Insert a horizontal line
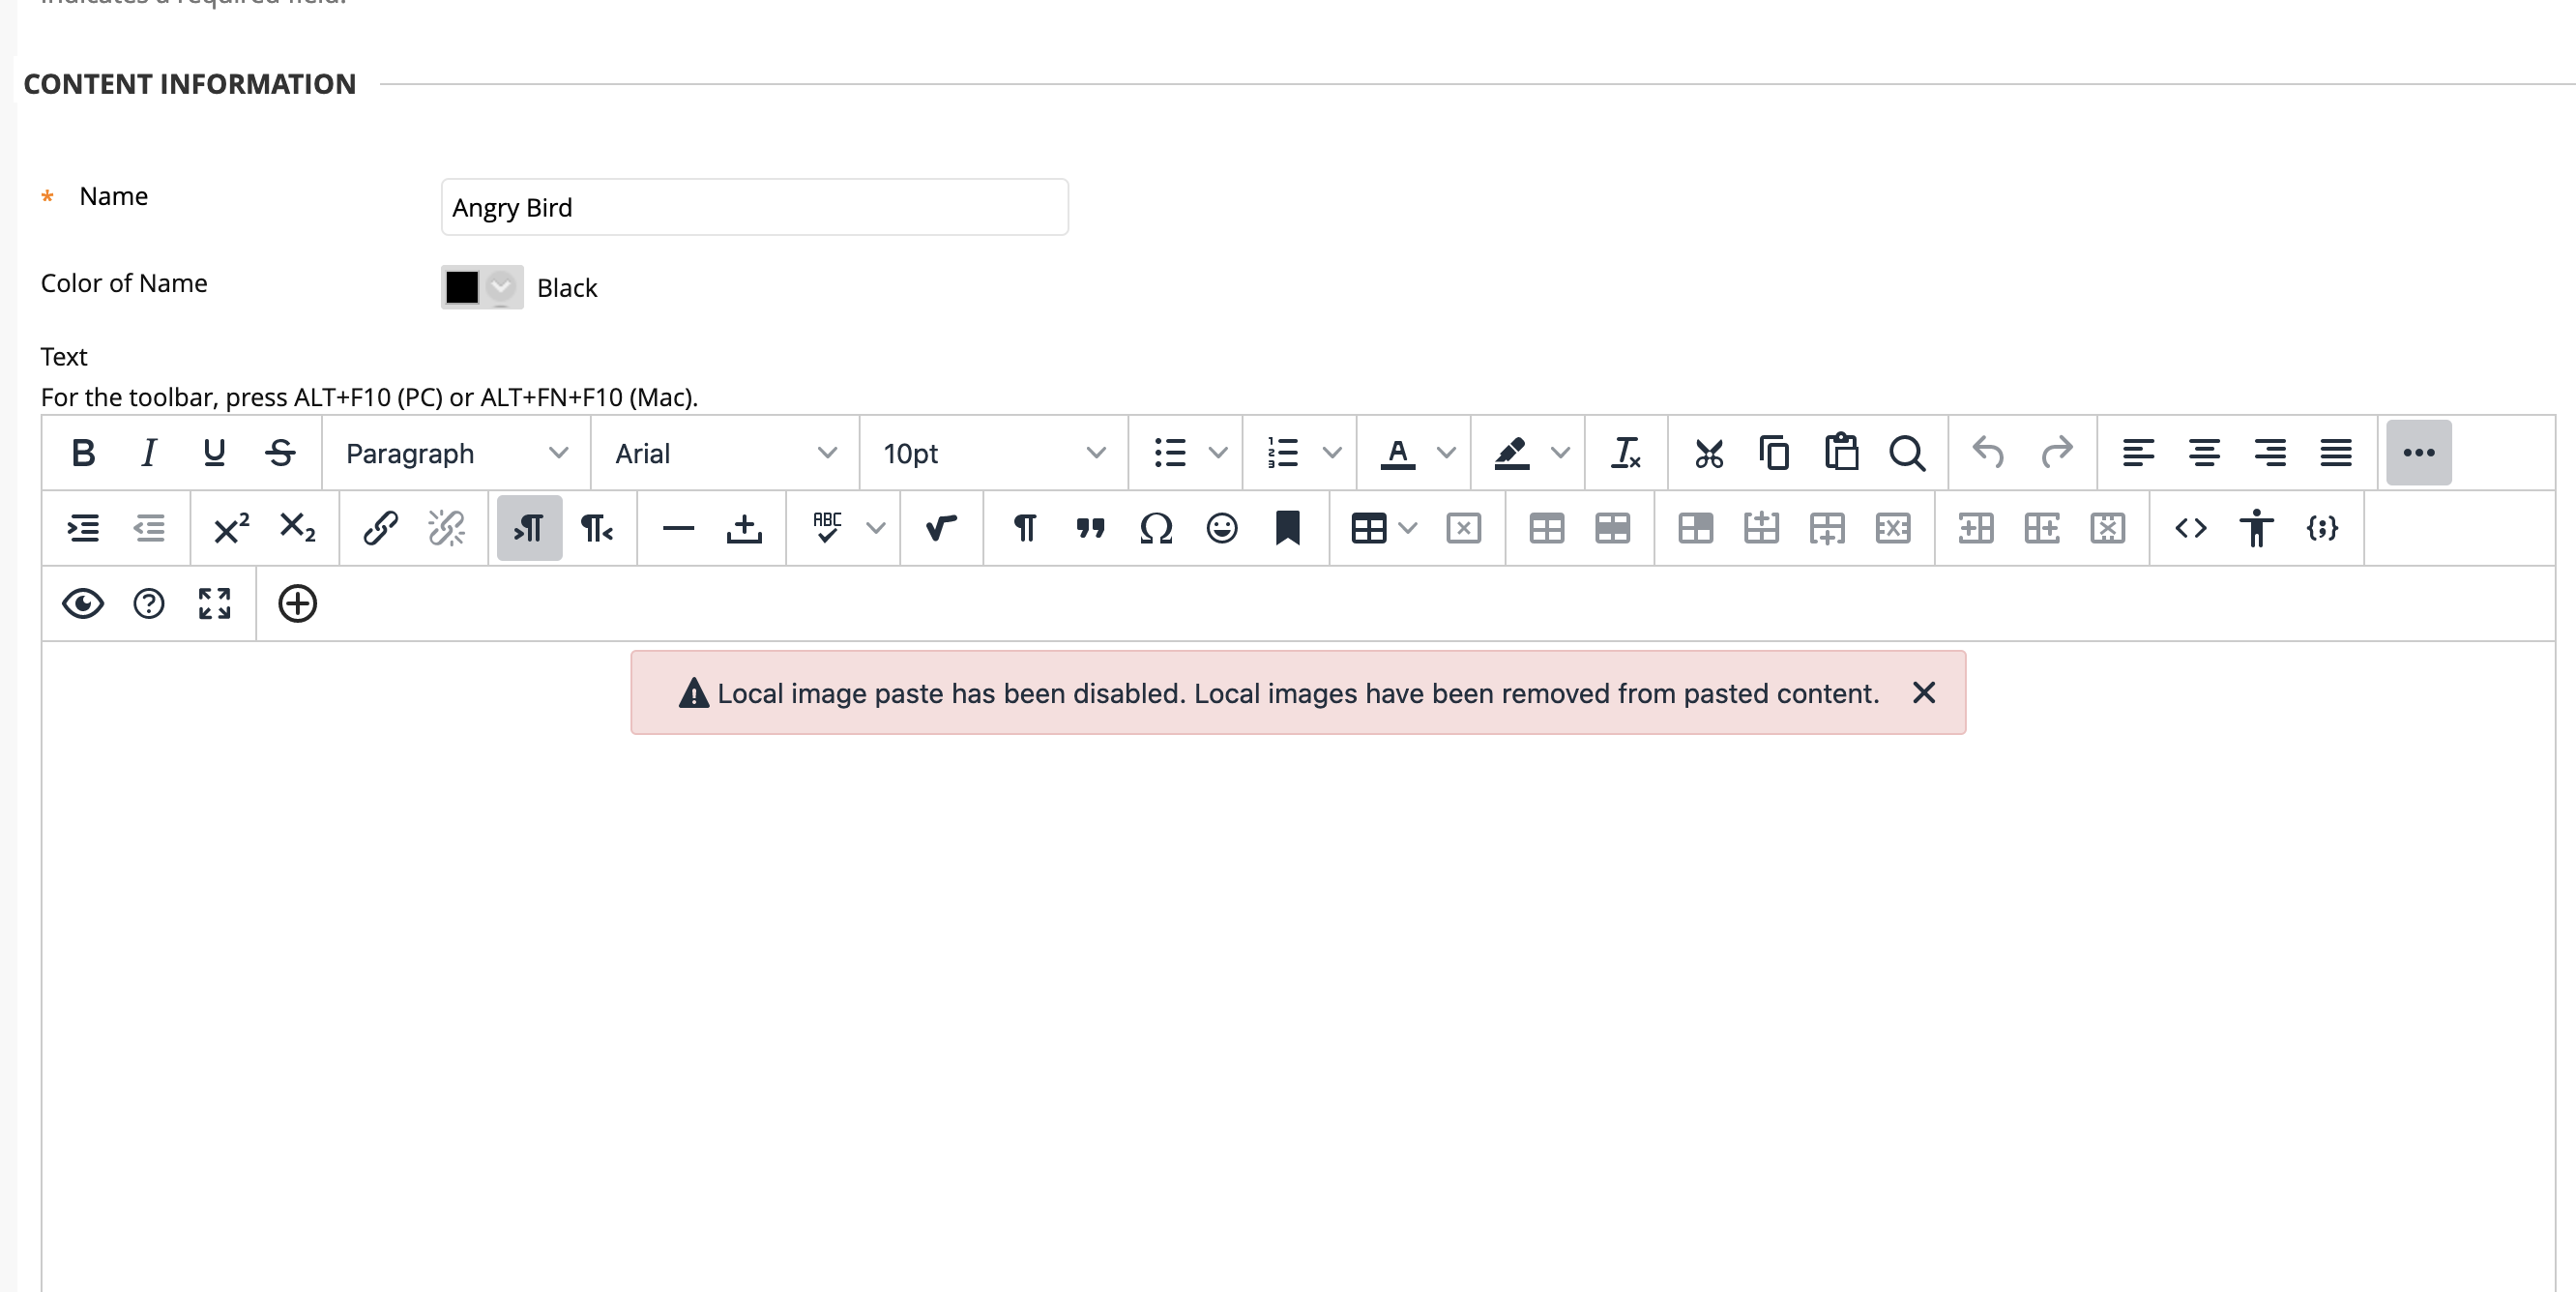 (x=678, y=528)
